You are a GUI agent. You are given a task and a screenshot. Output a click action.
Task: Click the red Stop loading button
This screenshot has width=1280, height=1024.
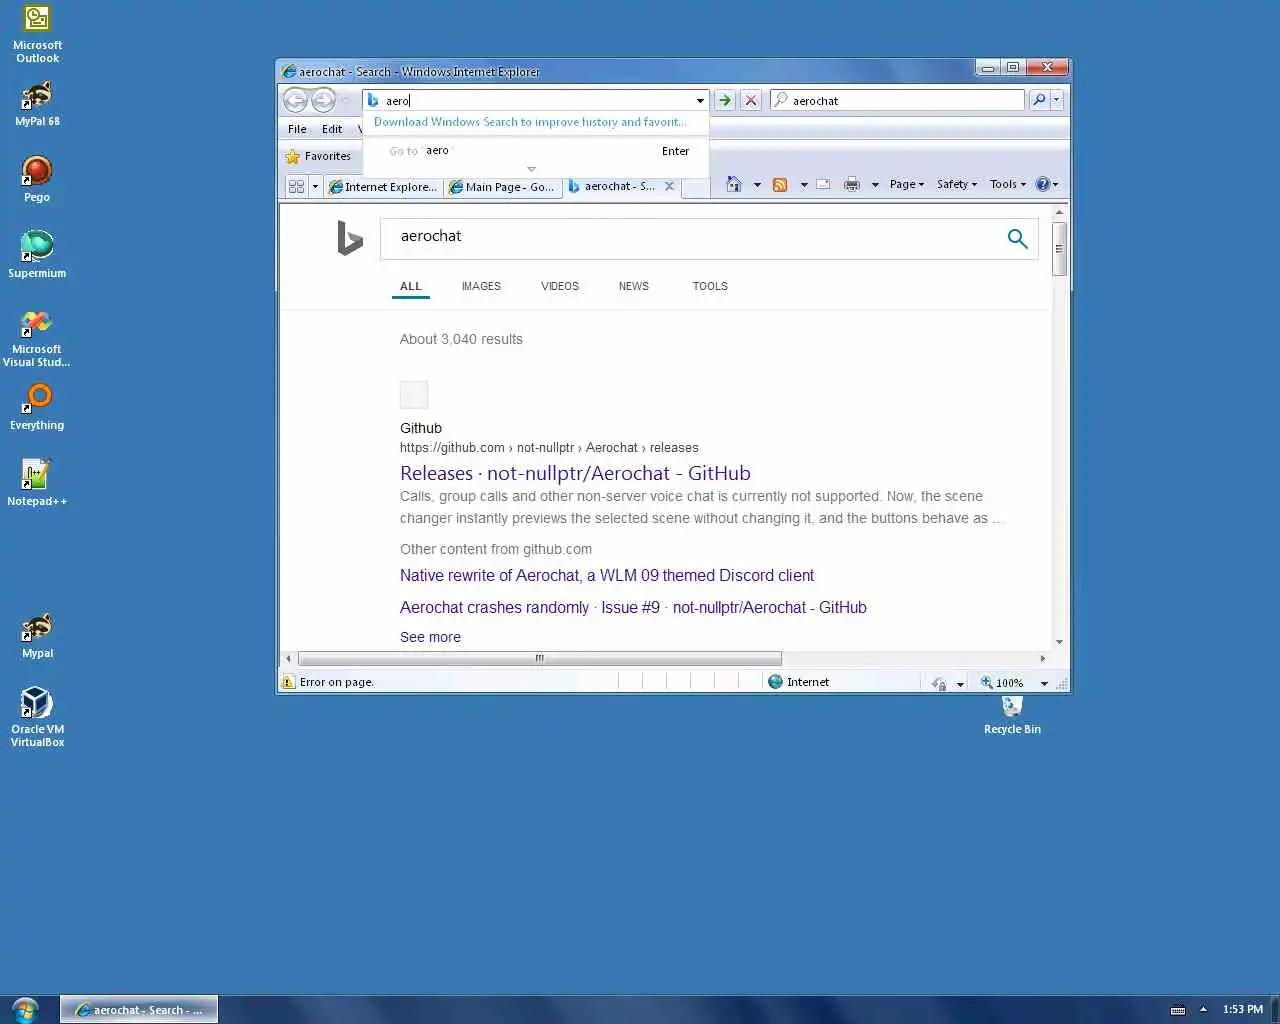751,100
